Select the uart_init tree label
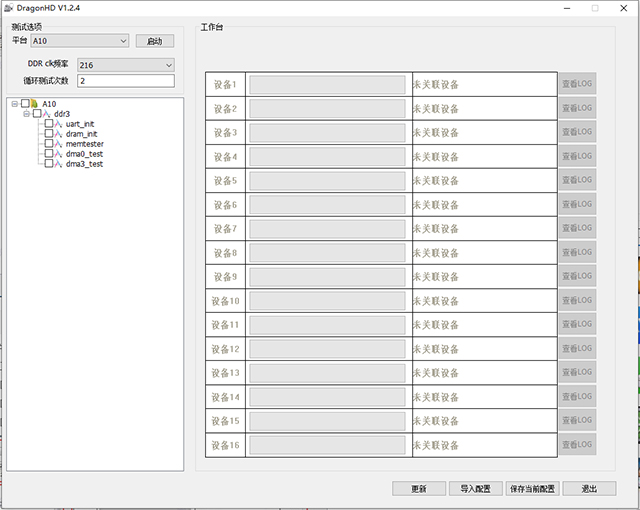Screen dimensions: 640x510 pos(80,124)
